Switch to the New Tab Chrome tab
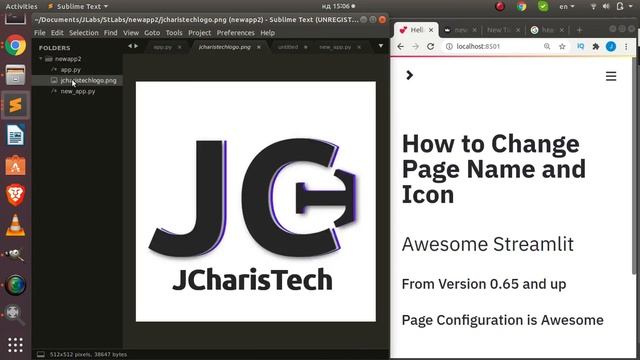The image size is (640, 360). pos(502,30)
